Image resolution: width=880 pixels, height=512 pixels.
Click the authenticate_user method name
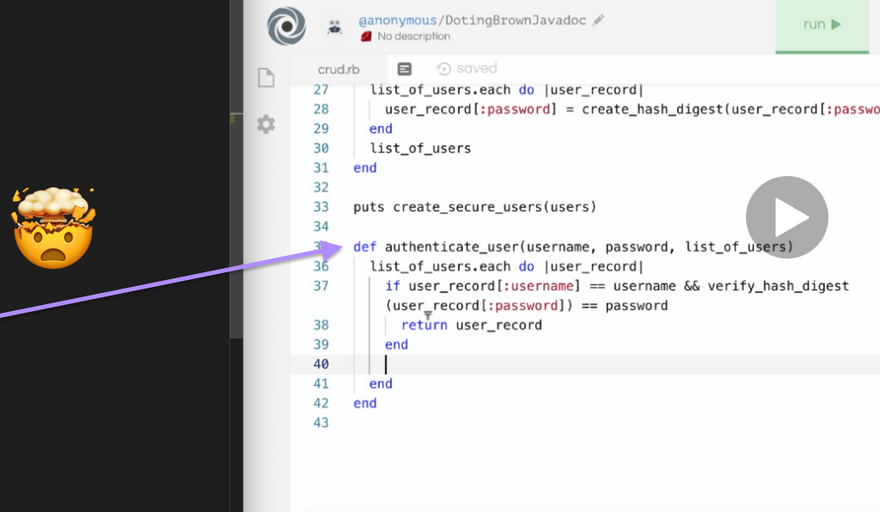pos(451,247)
